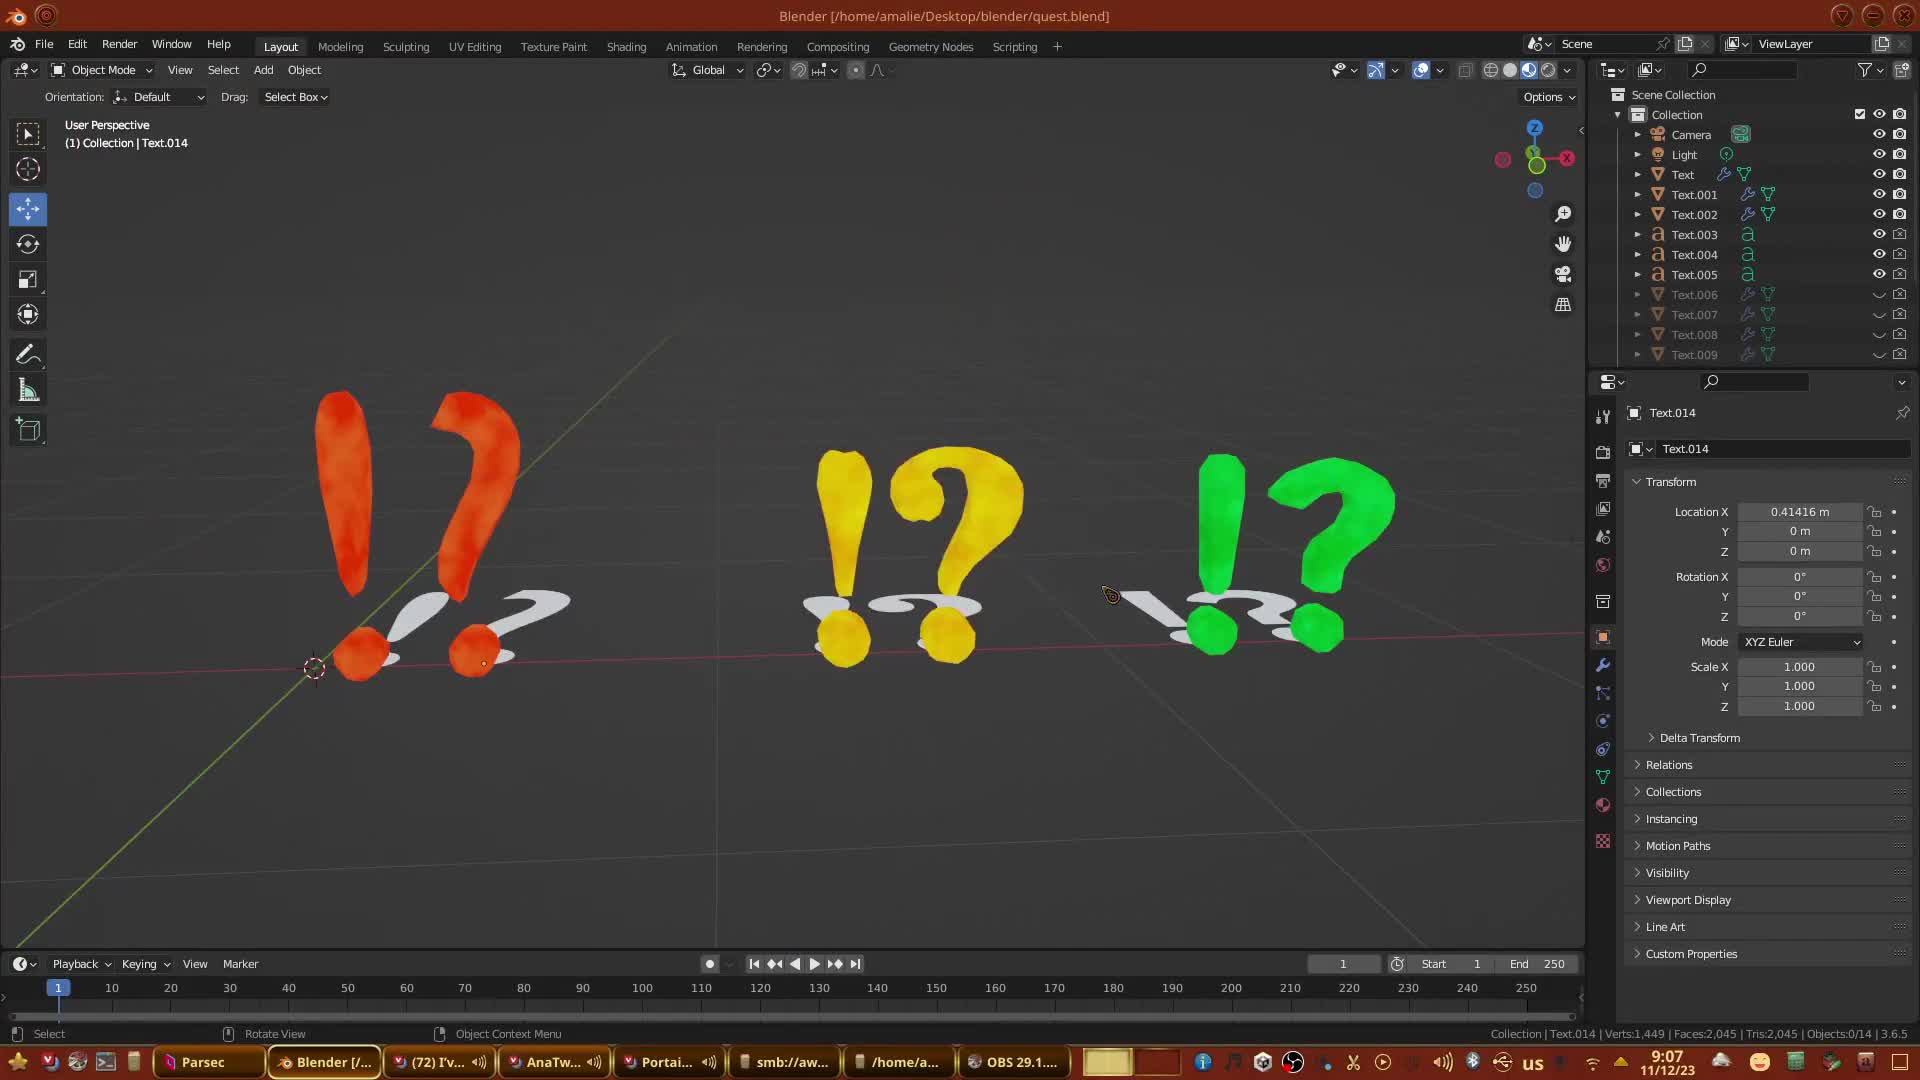The height and width of the screenshot is (1080, 1920).
Task: Click the Location X value field
Action: point(1799,512)
